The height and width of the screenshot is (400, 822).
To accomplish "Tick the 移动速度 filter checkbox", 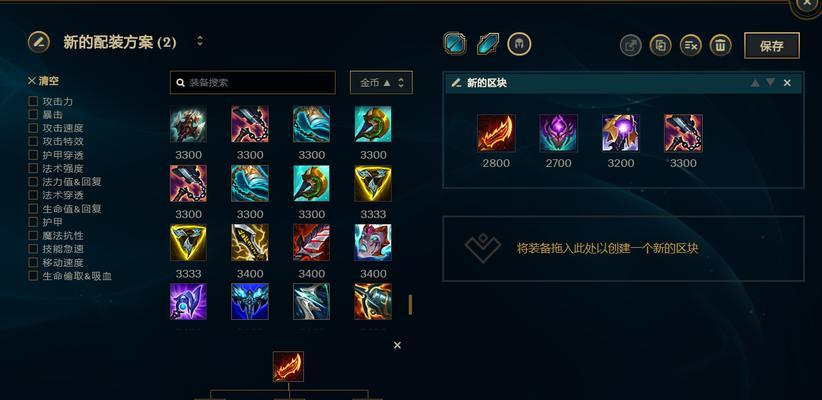I will [33, 263].
